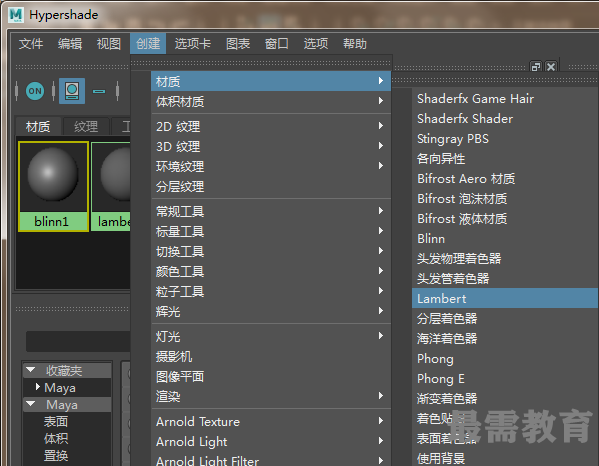Create a Lambert material
599x466 pixels.
tap(505, 298)
